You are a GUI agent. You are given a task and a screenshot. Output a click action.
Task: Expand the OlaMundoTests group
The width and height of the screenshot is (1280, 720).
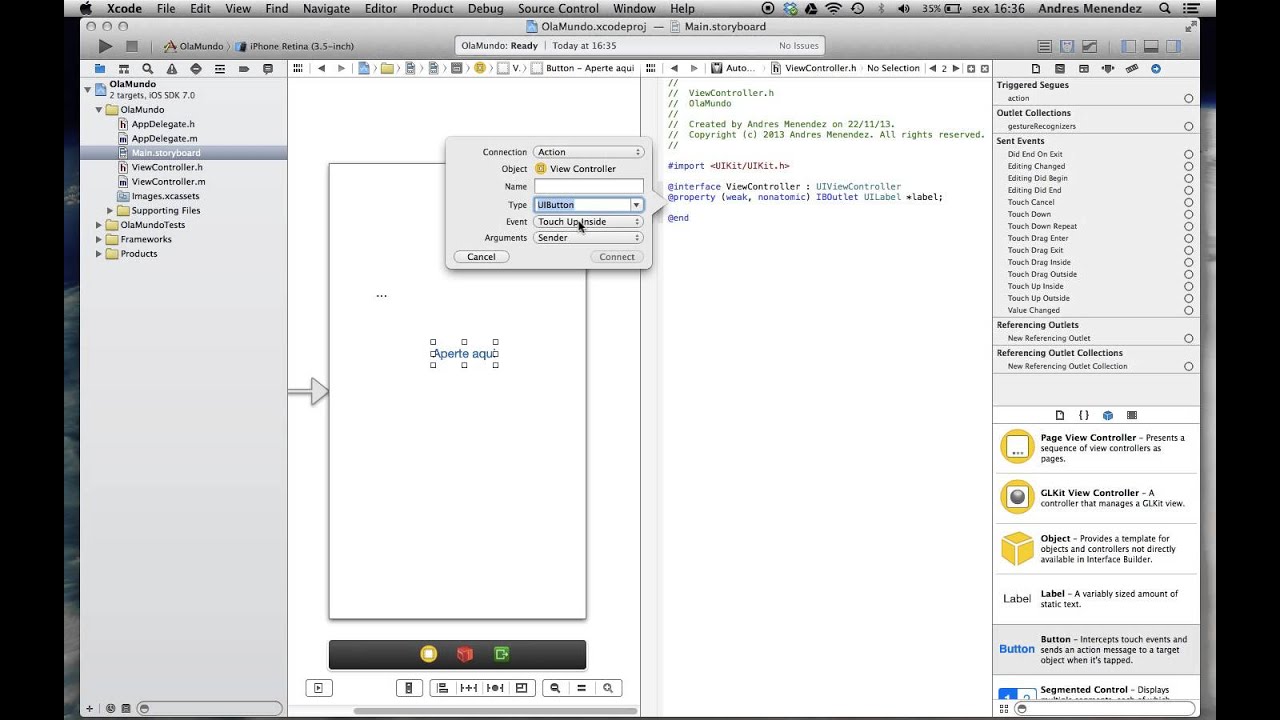[x=99, y=225]
